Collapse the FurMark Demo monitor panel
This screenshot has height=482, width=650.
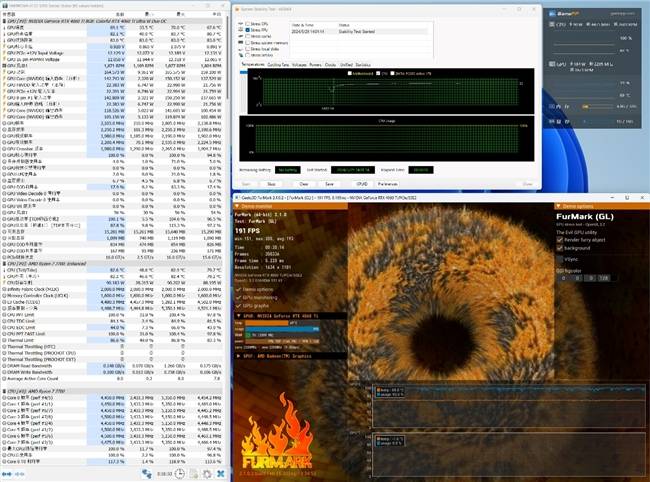pyautogui.click(x=238, y=206)
